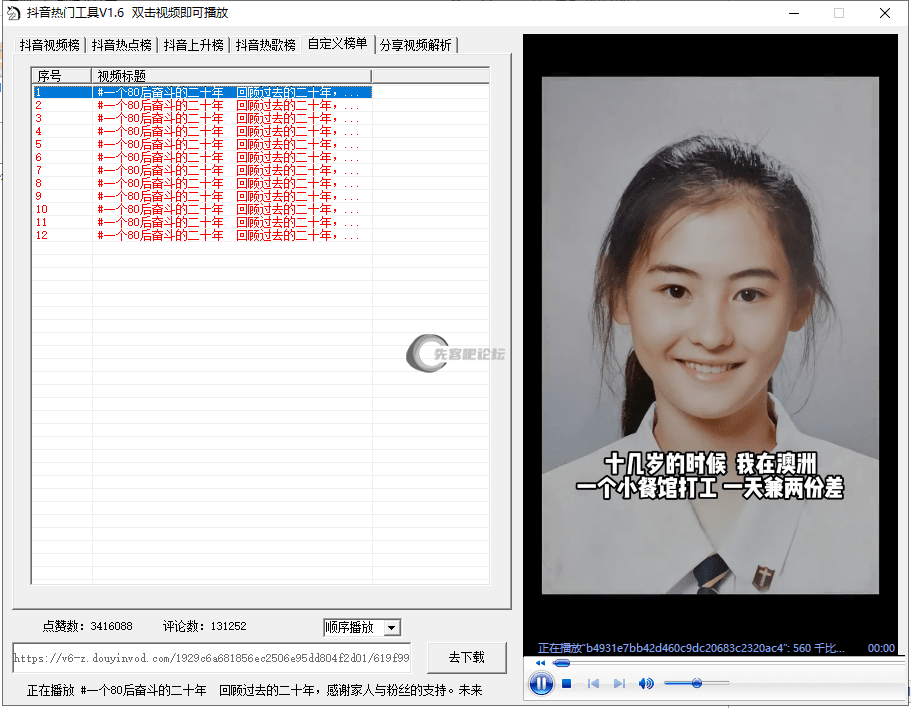The image size is (911, 708).
Task: Stop video playback
Action: (x=567, y=684)
